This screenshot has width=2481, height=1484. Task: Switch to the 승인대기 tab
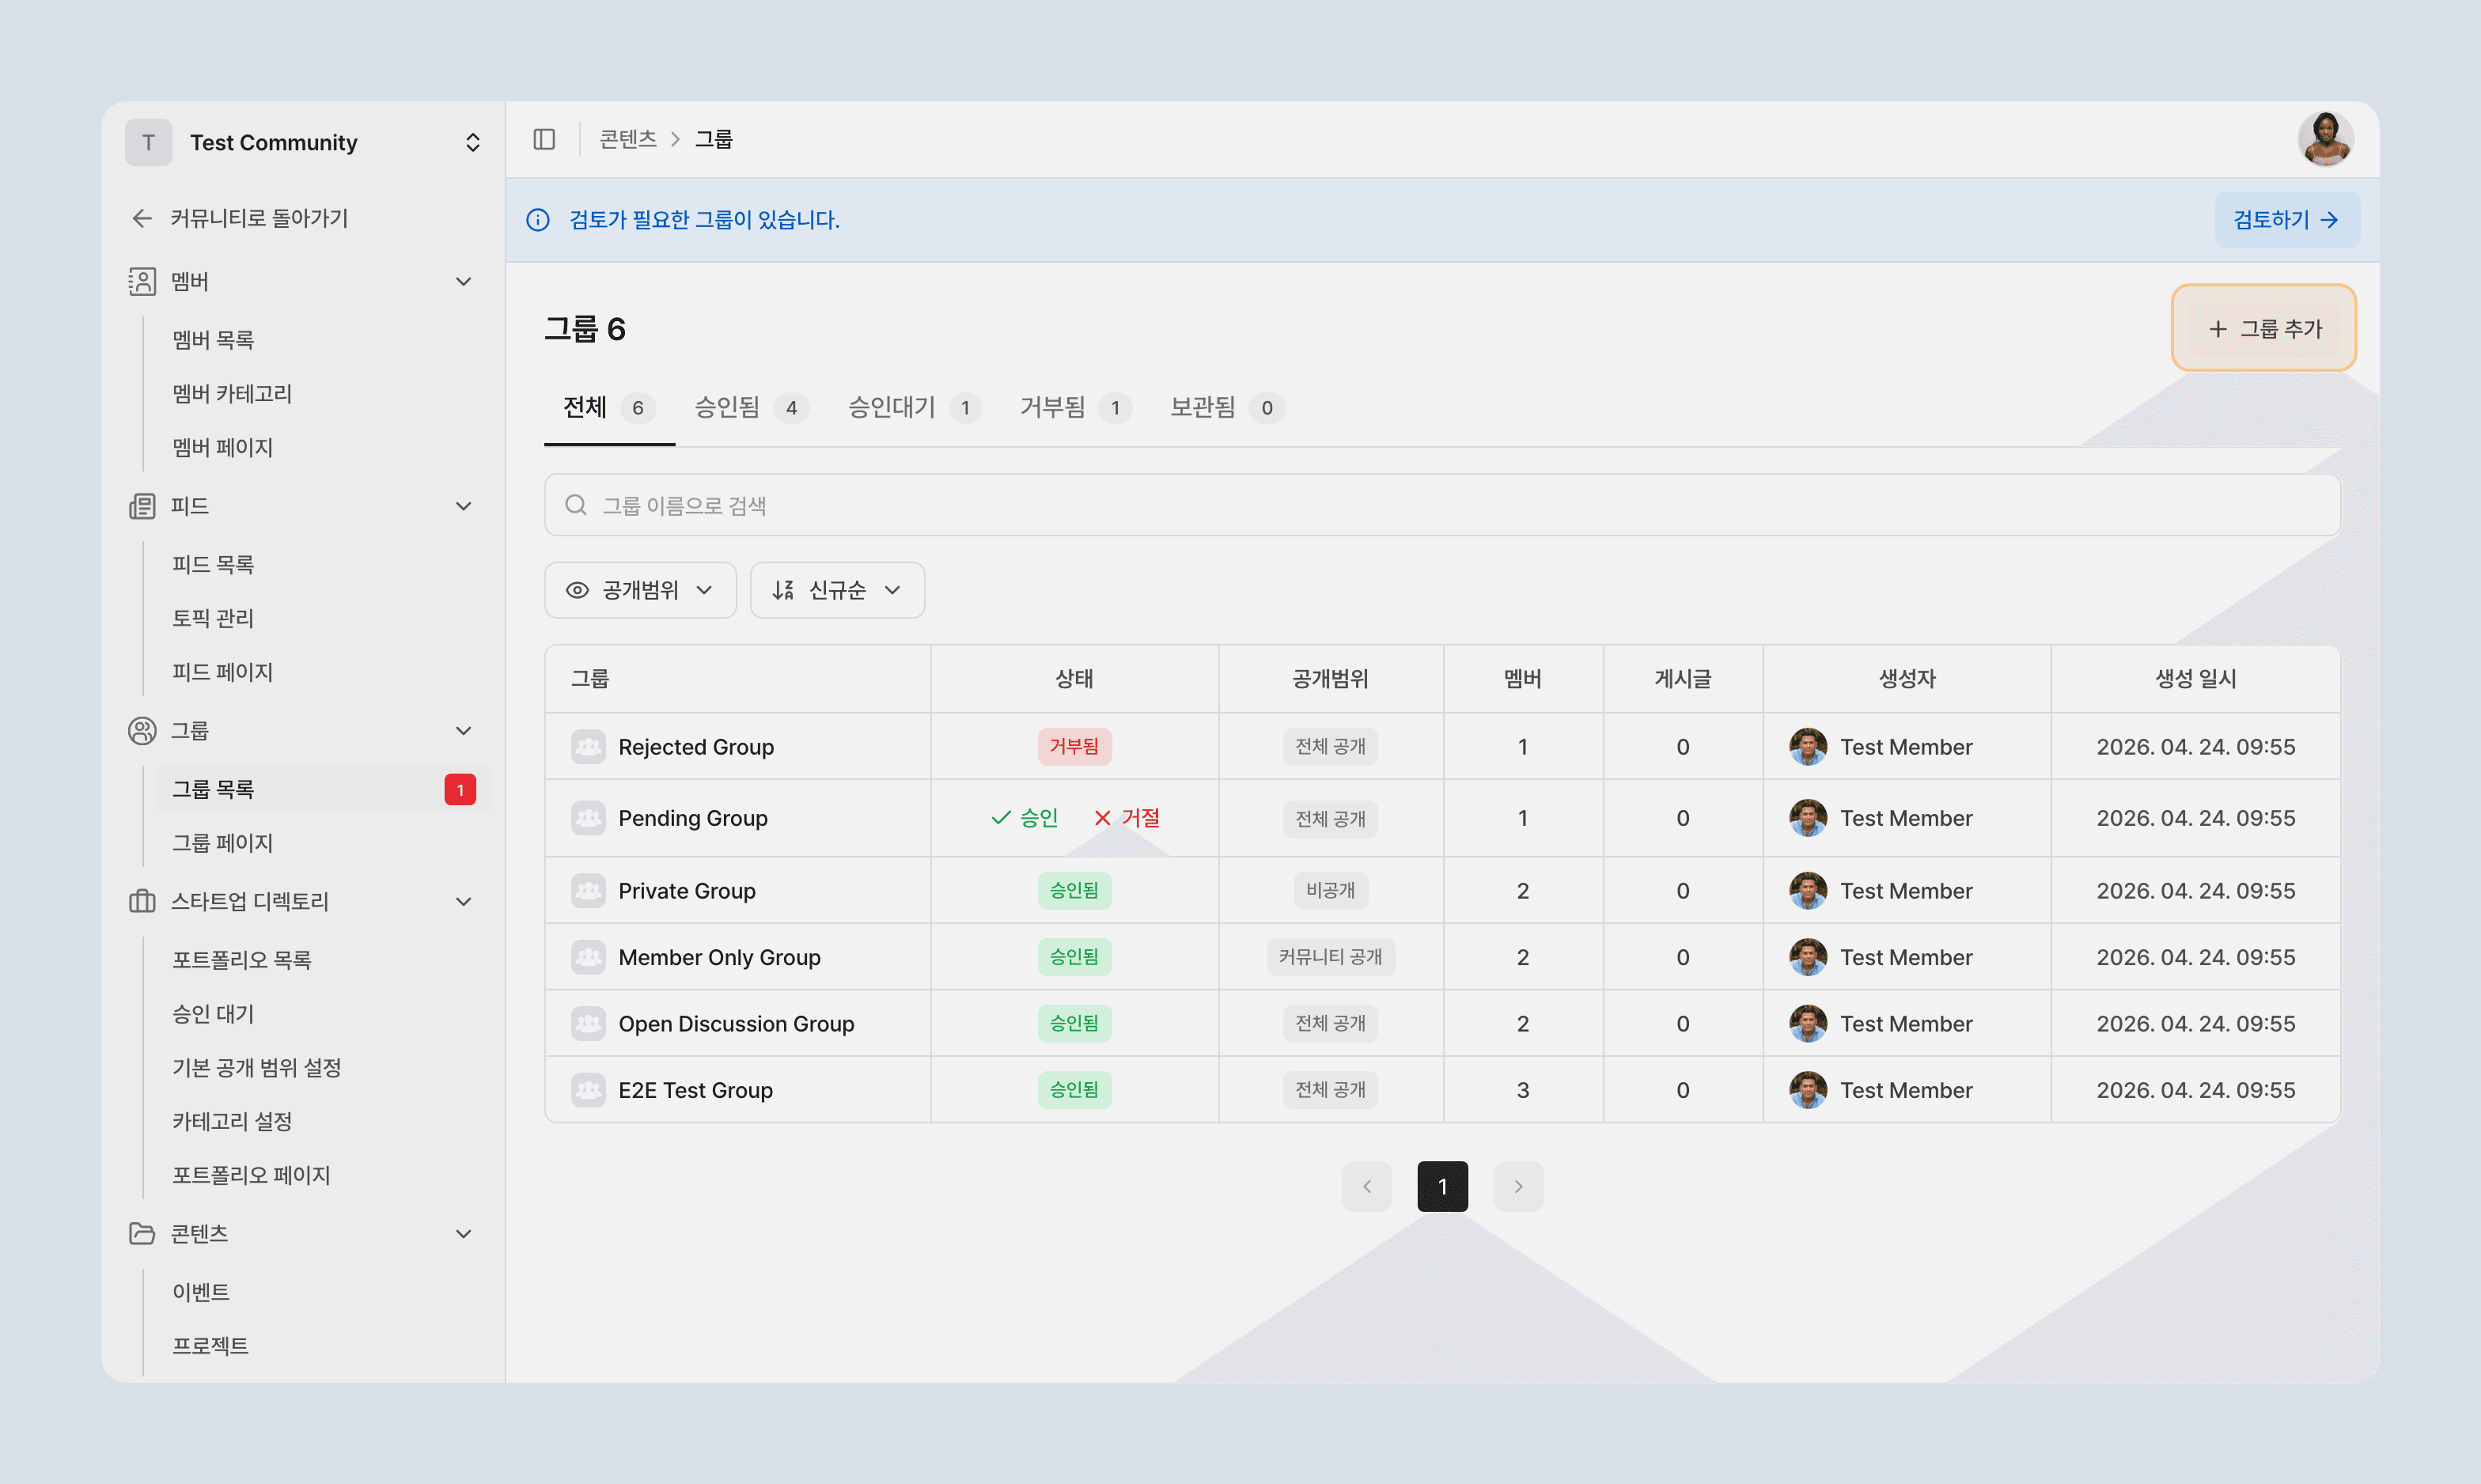[914, 408]
